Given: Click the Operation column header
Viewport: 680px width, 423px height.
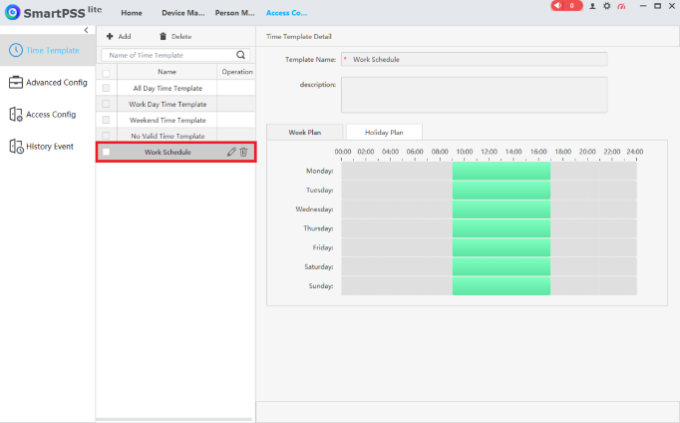Looking at the screenshot, I should [237, 72].
